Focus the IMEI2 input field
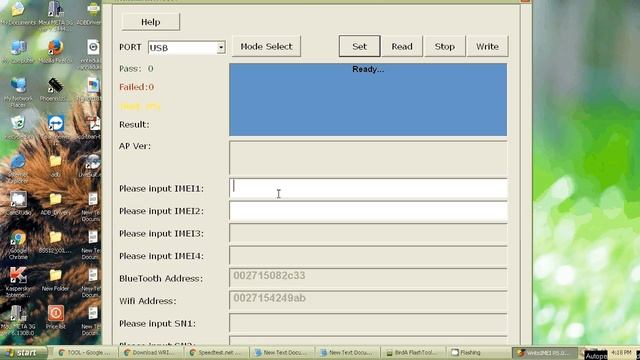Screen dimensions: 640x360 (x=368, y=211)
